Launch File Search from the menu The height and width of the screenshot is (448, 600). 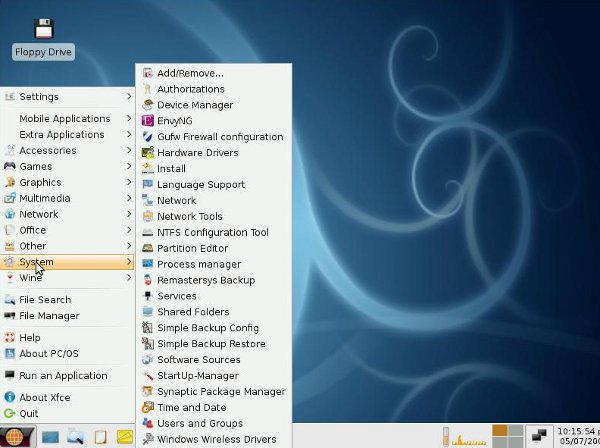67,300
